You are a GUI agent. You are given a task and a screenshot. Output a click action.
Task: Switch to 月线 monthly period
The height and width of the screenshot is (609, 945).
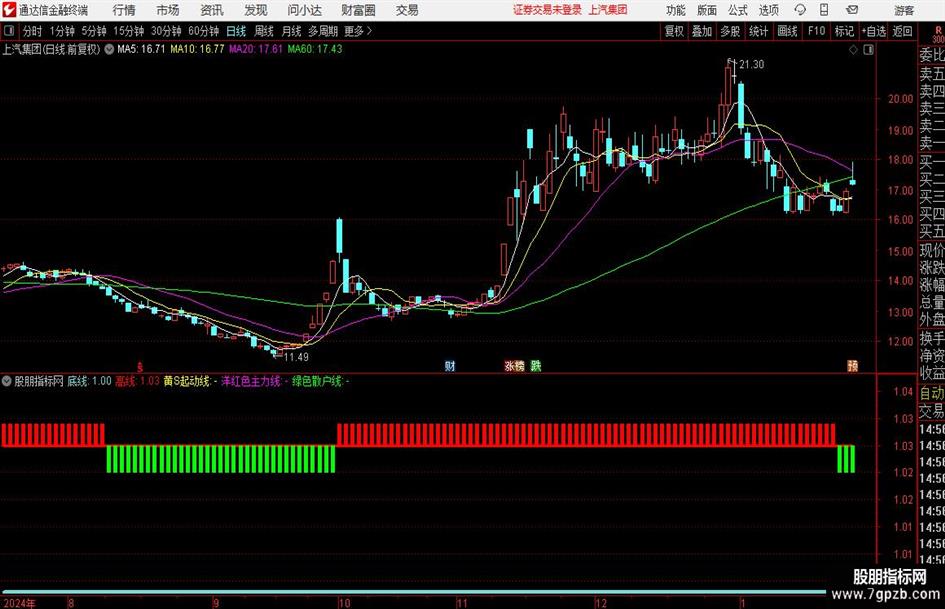click(x=291, y=31)
